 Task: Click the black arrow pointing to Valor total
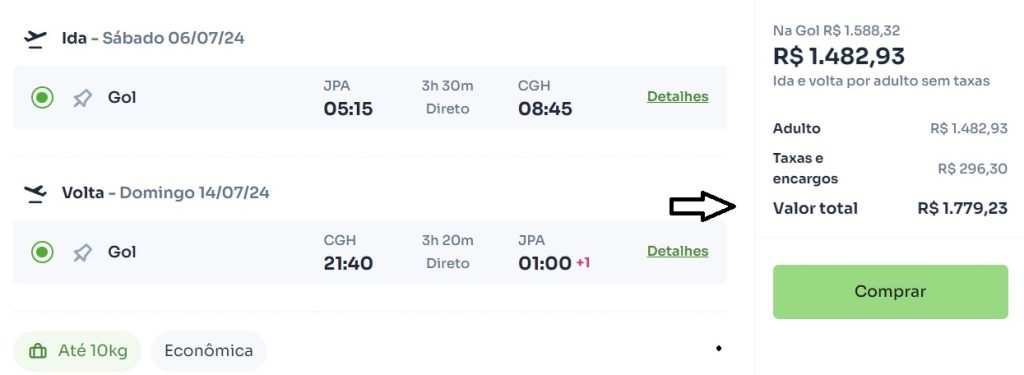(x=703, y=206)
